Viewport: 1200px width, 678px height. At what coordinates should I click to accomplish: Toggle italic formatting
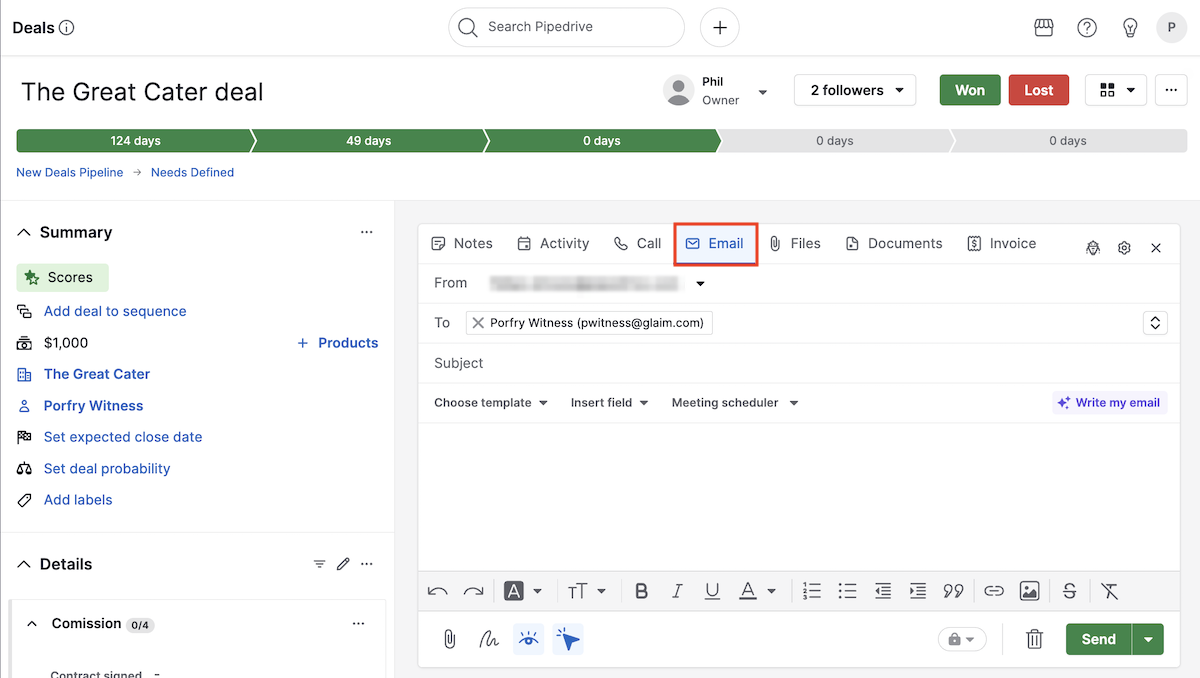pos(677,591)
